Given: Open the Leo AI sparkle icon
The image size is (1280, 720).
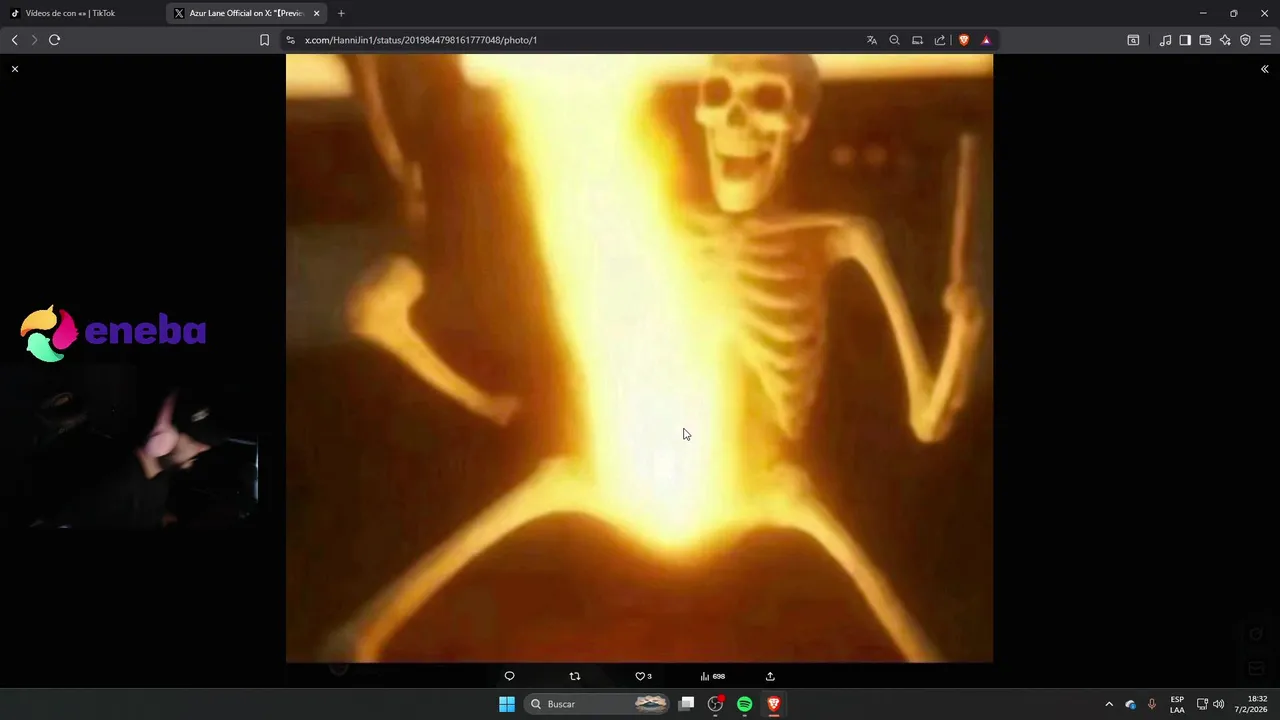Looking at the screenshot, I should tap(1225, 40).
